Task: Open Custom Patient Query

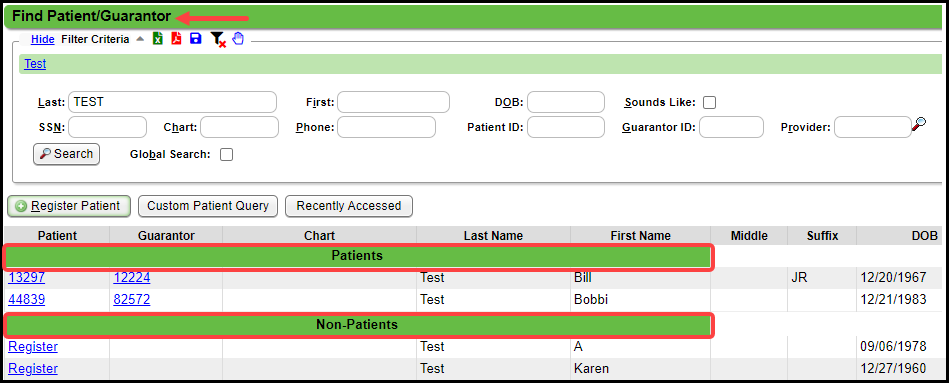Action: (208, 206)
